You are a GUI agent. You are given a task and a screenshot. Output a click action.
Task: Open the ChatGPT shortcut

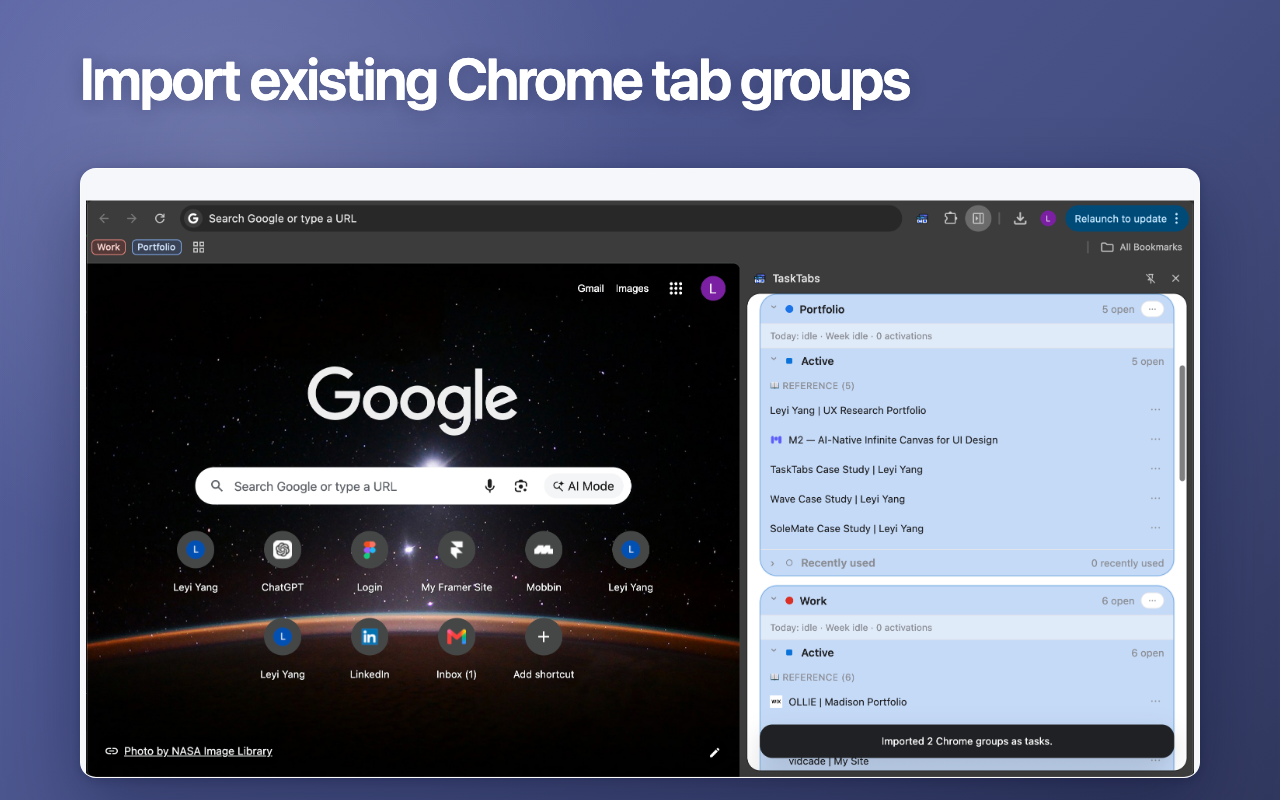(x=282, y=561)
